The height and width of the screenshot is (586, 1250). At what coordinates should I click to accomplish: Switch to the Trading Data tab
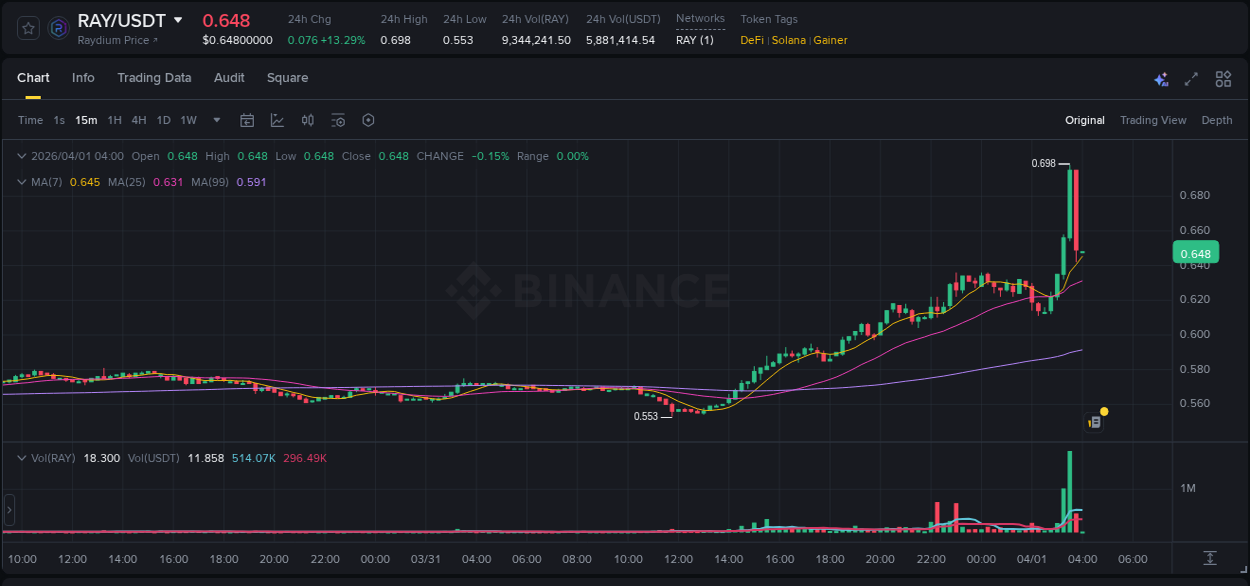coord(154,78)
